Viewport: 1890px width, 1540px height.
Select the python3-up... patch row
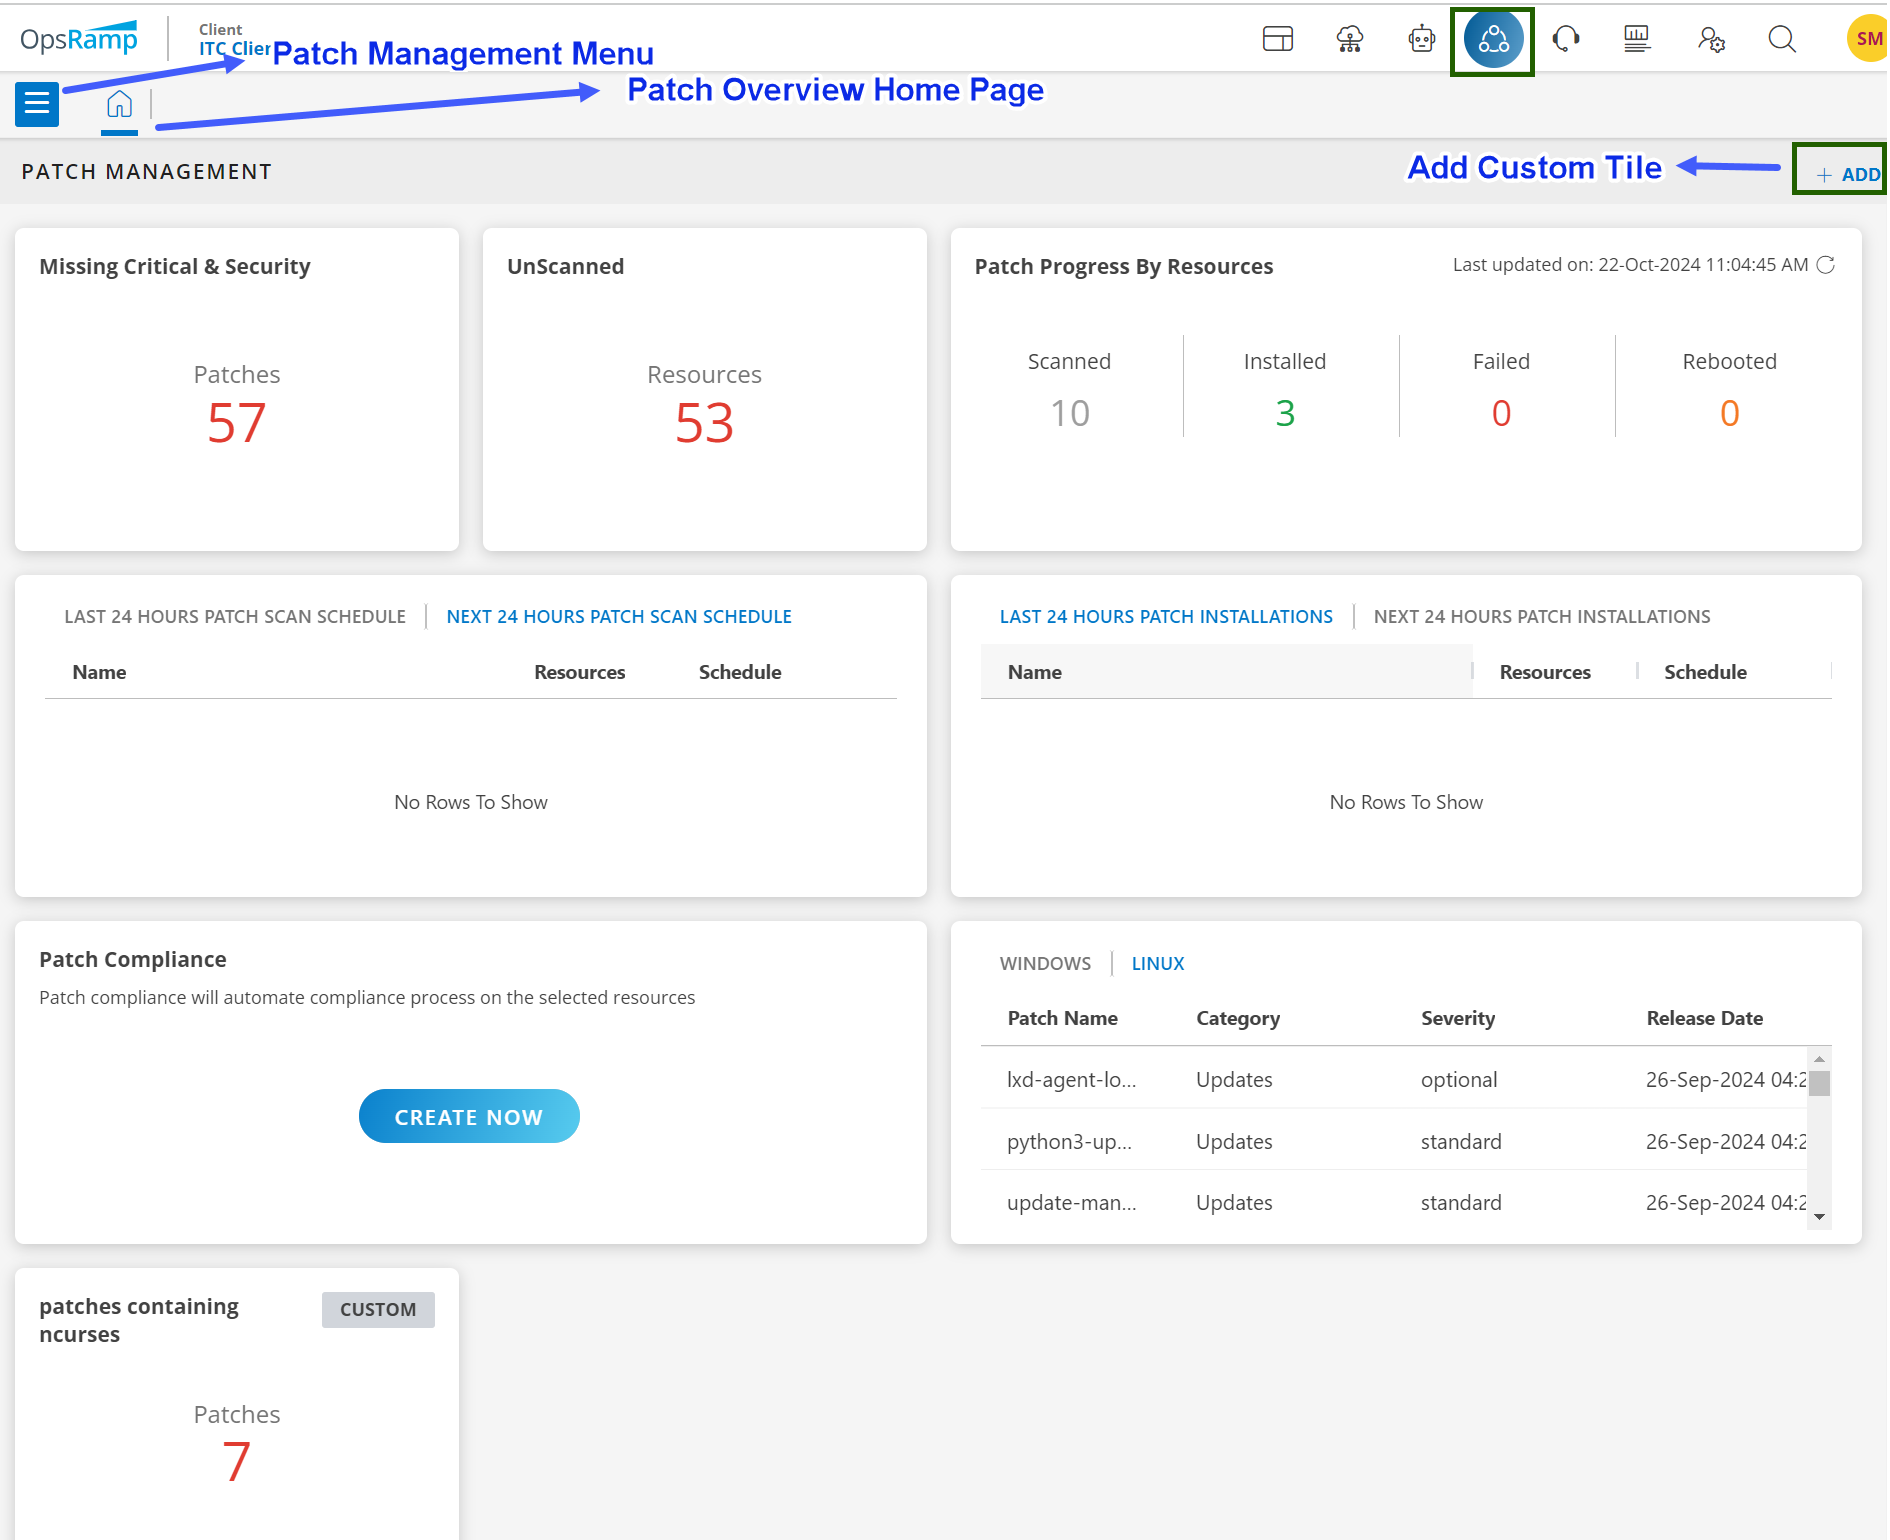click(x=1394, y=1141)
